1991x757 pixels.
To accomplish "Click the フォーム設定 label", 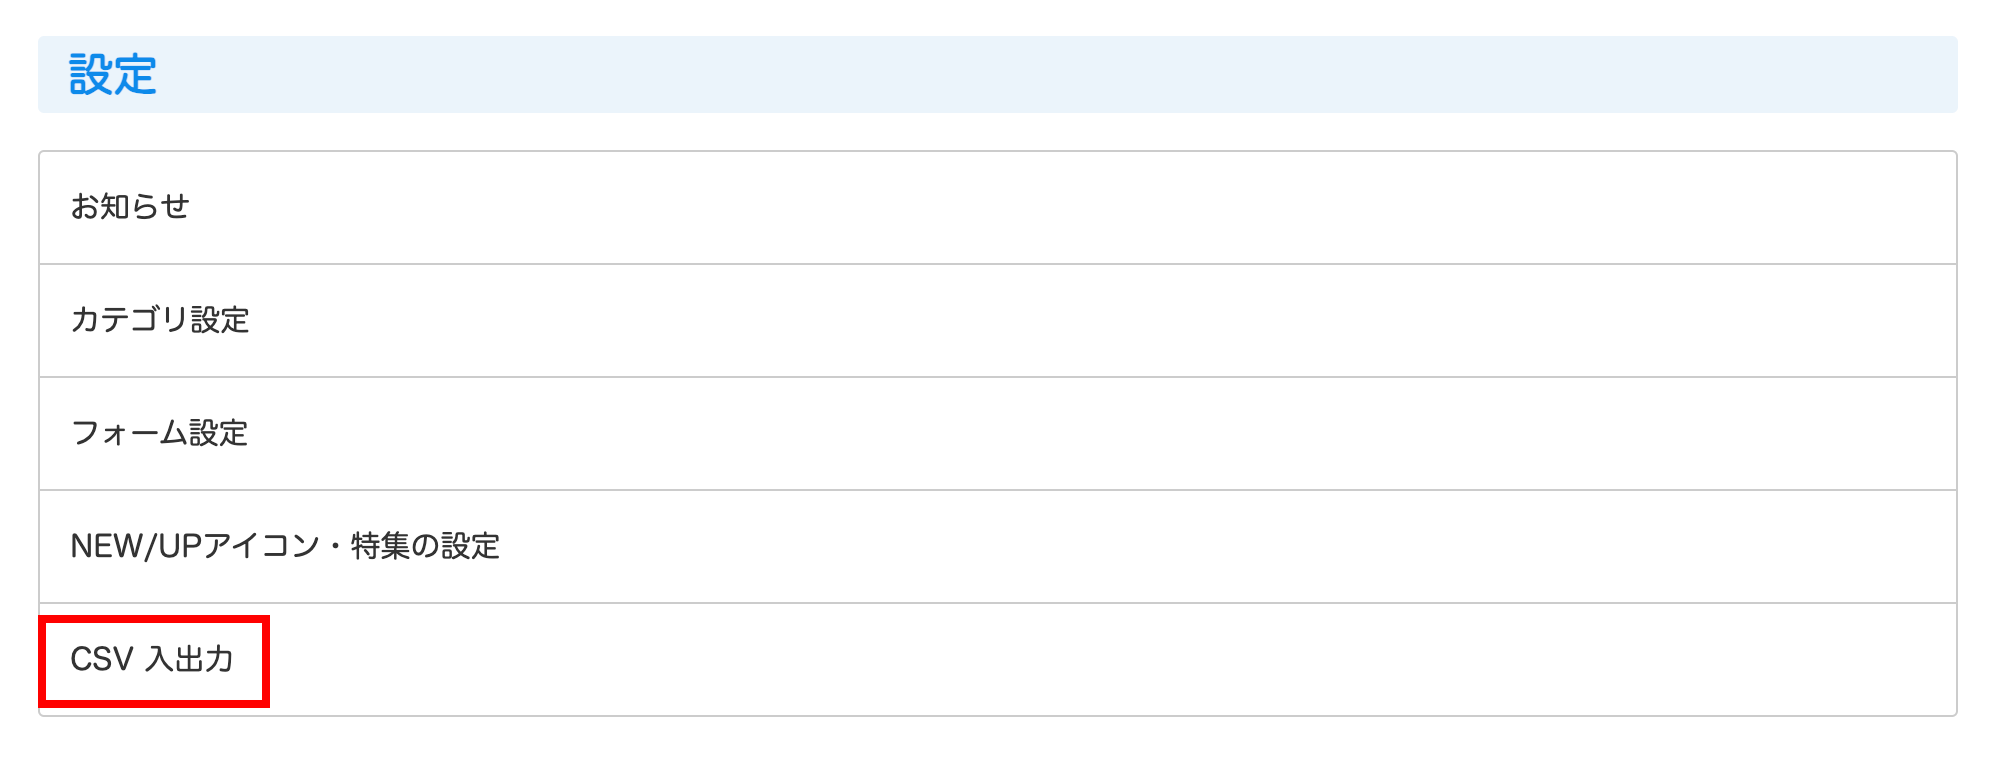I will (x=159, y=433).
